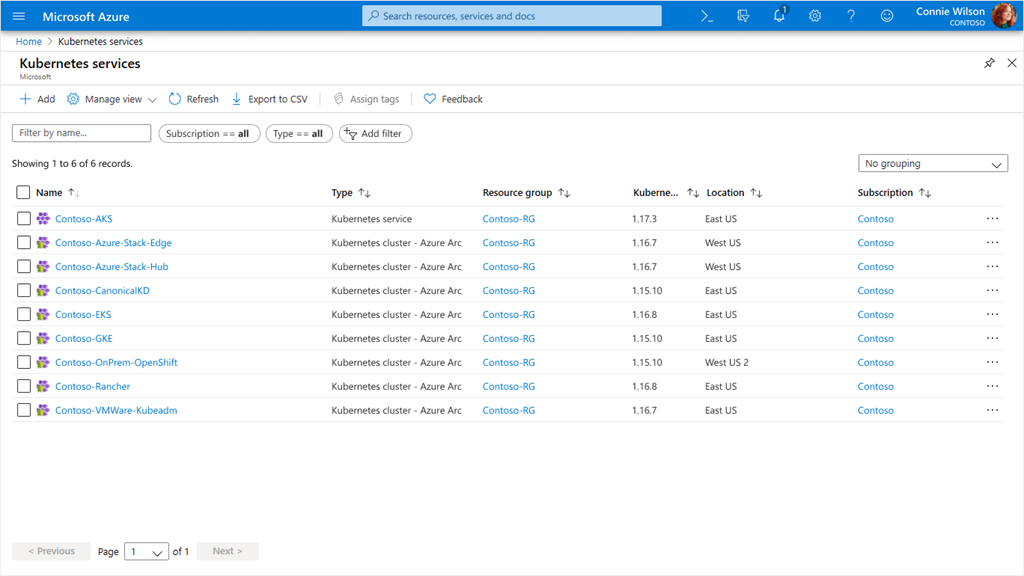The height and width of the screenshot is (576, 1024).
Task: Go to Home breadcrumb
Action: pyautogui.click(x=29, y=41)
